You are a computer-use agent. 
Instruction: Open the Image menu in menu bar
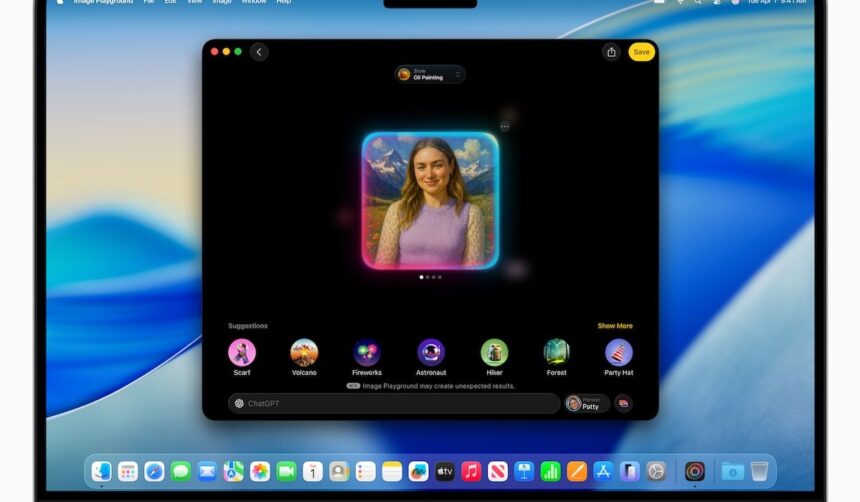point(222,2)
